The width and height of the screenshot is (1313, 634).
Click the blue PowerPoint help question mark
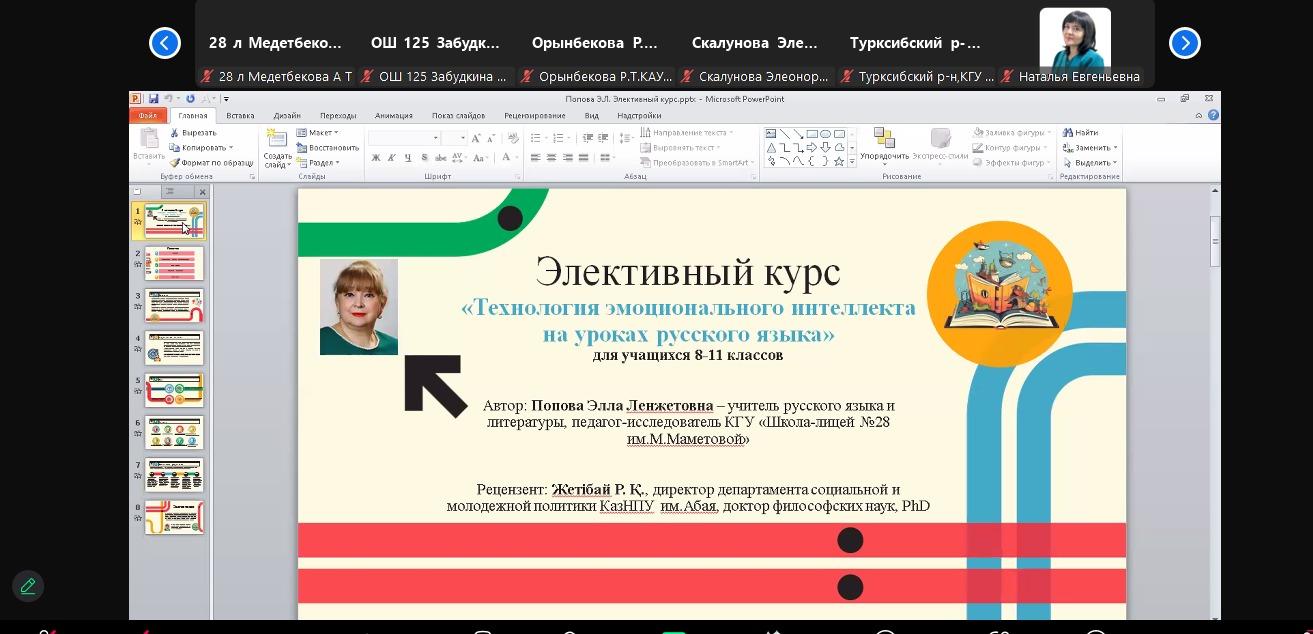tap(1213, 115)
